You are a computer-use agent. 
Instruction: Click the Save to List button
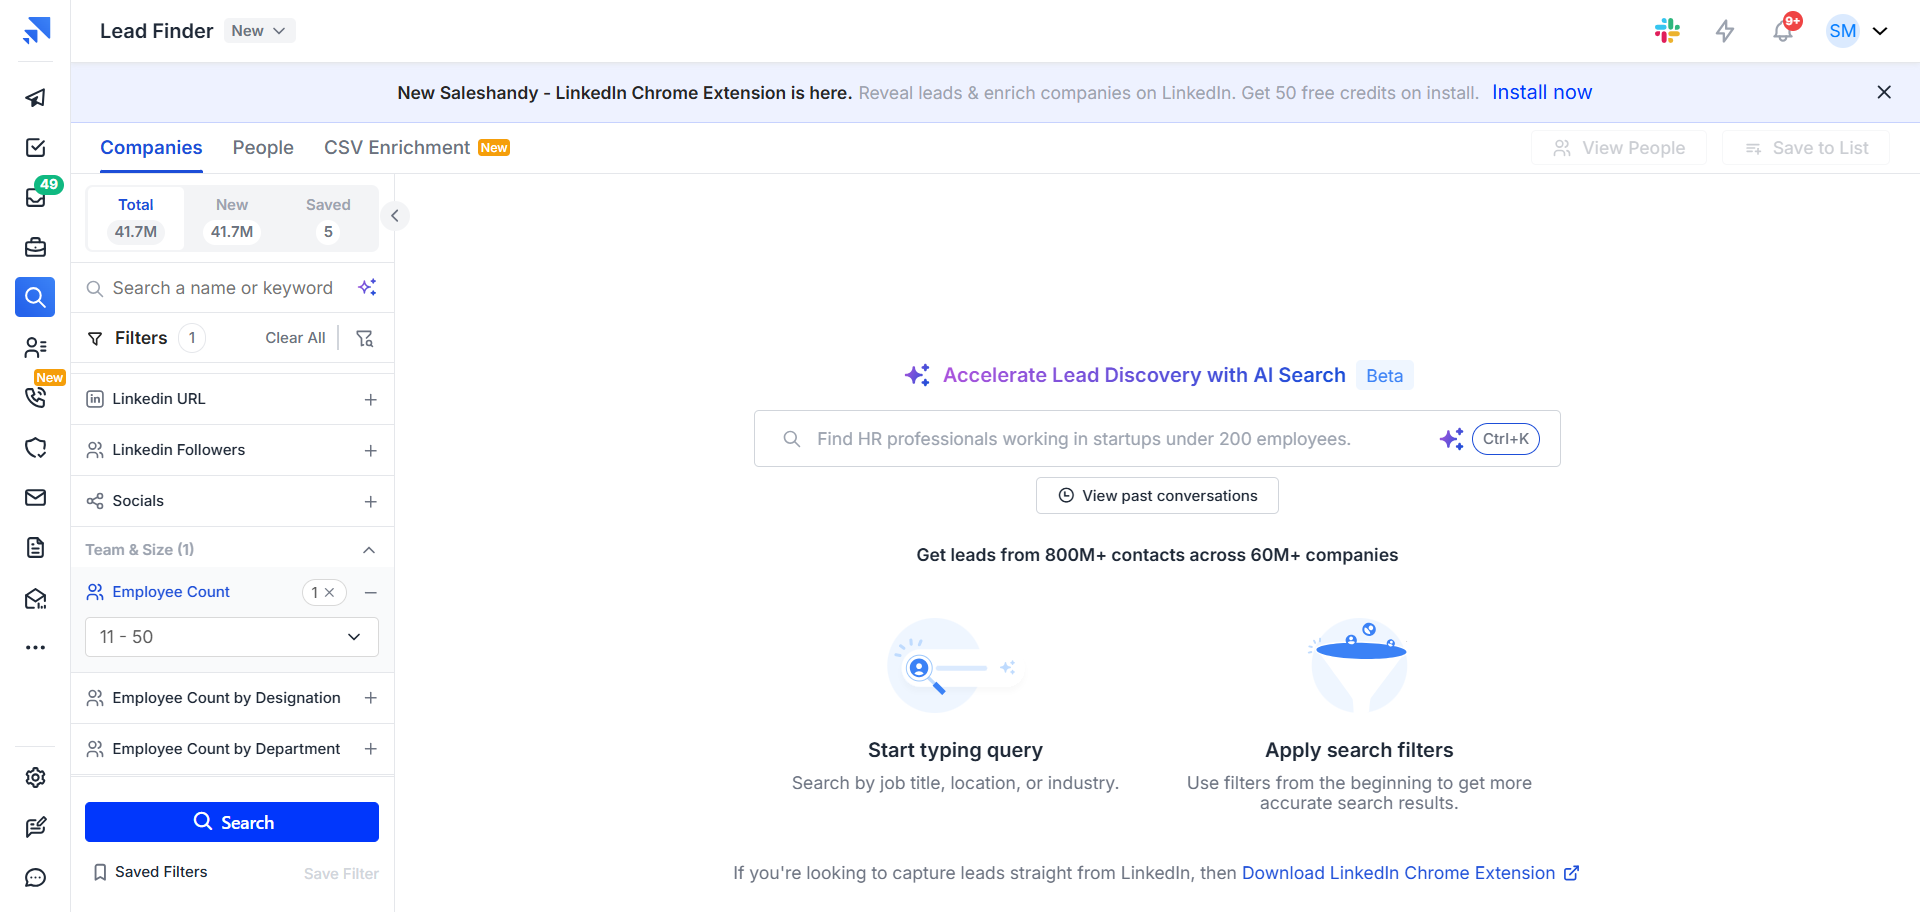1806,148
